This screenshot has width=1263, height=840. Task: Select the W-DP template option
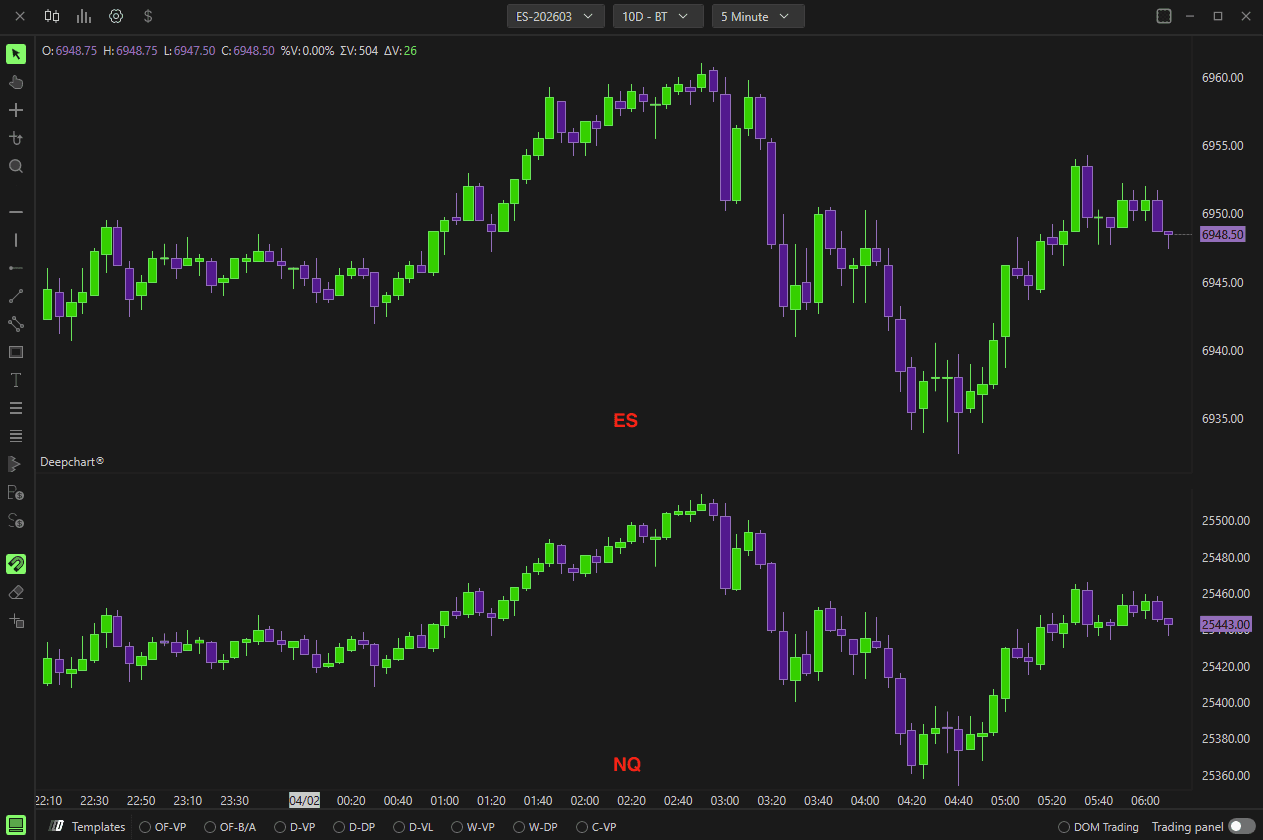coord(535,827)
